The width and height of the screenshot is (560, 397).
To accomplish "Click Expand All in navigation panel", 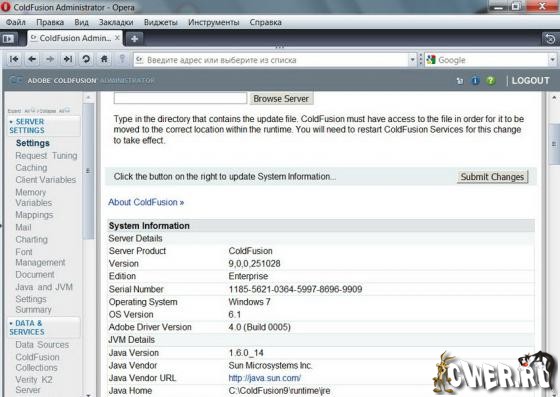I will pos(21,111).
